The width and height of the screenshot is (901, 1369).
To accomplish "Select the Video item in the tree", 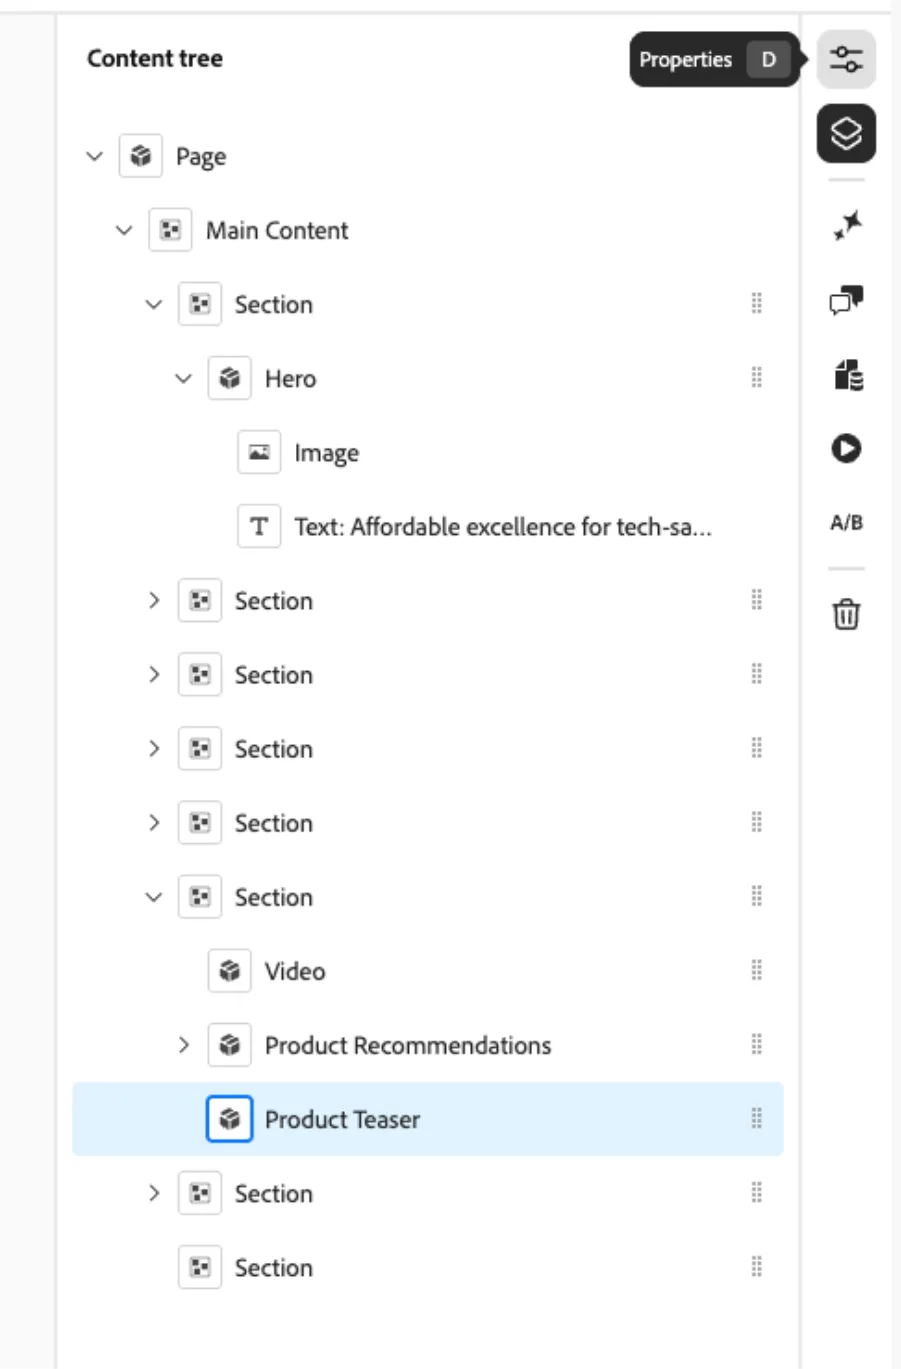I will (295, 971).
